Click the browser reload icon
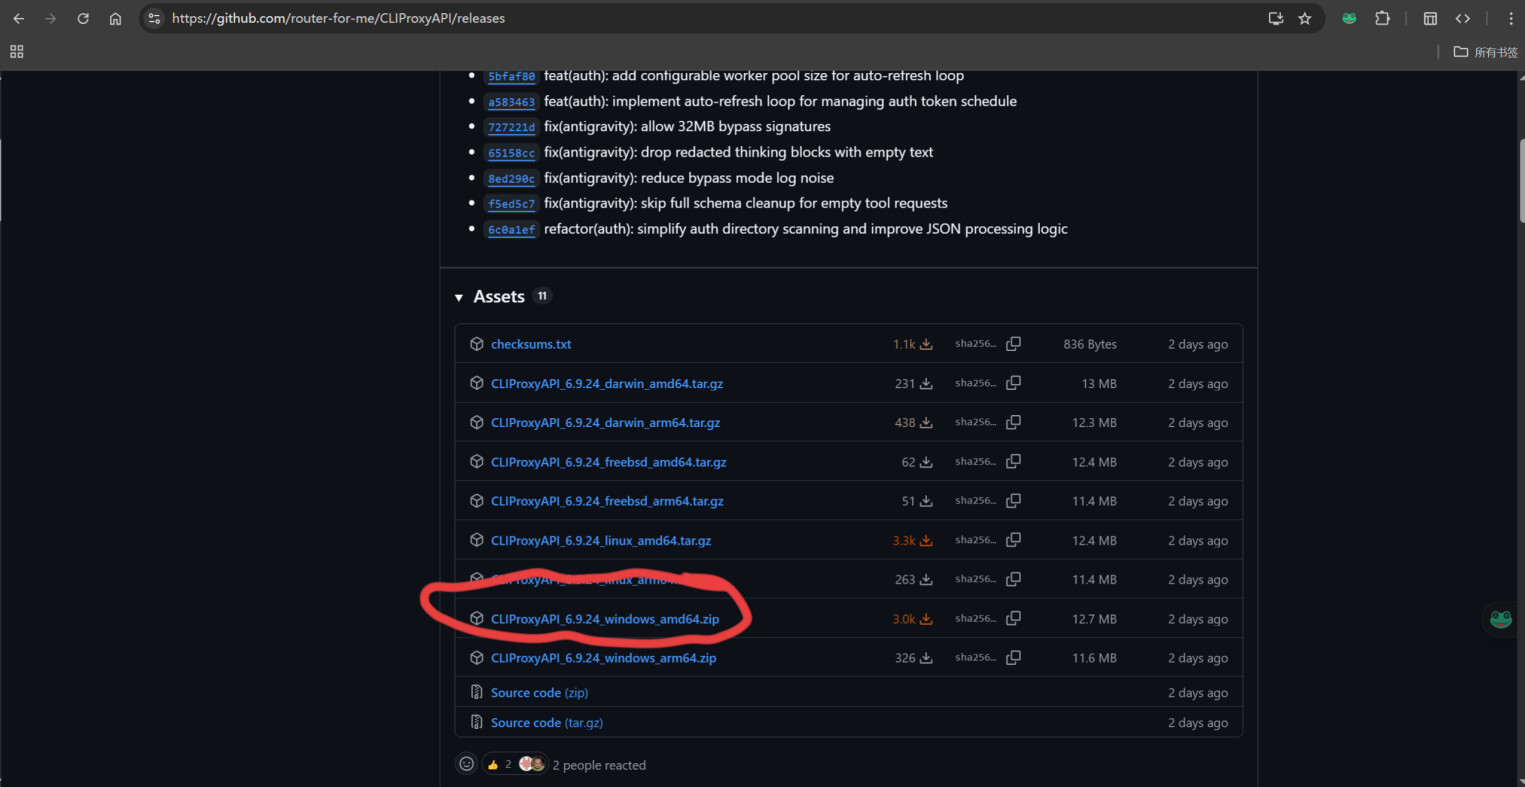 point(83,18)
